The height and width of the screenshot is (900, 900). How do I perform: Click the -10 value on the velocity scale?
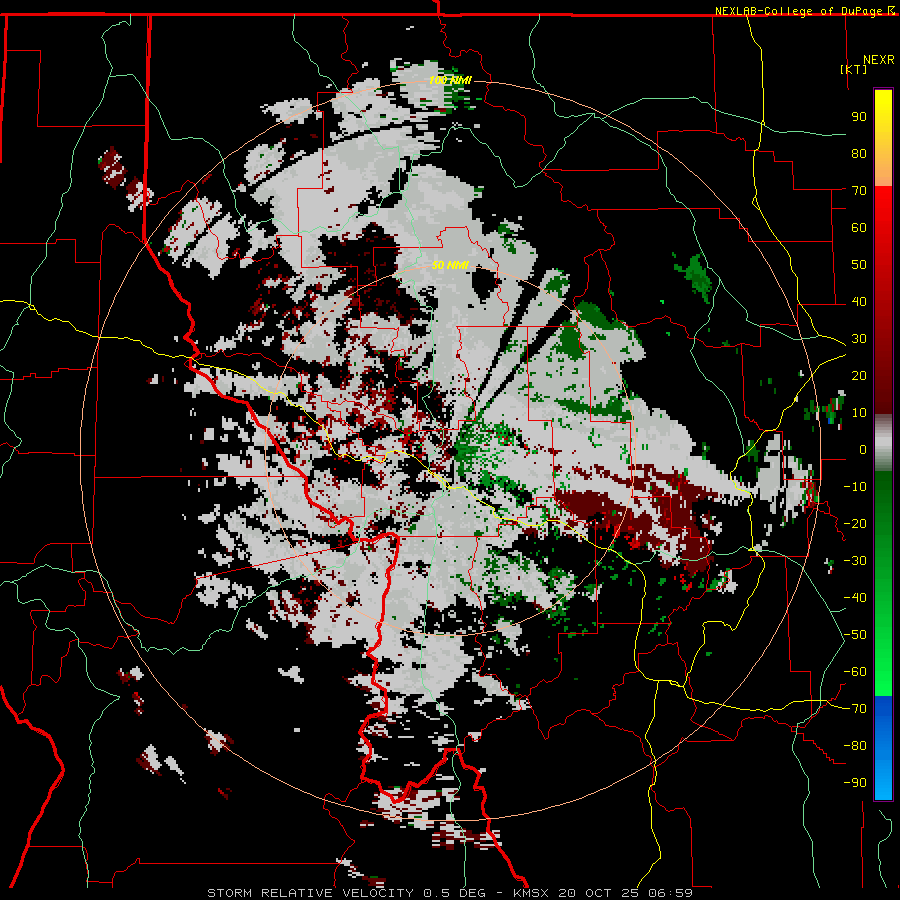point(855,487)
